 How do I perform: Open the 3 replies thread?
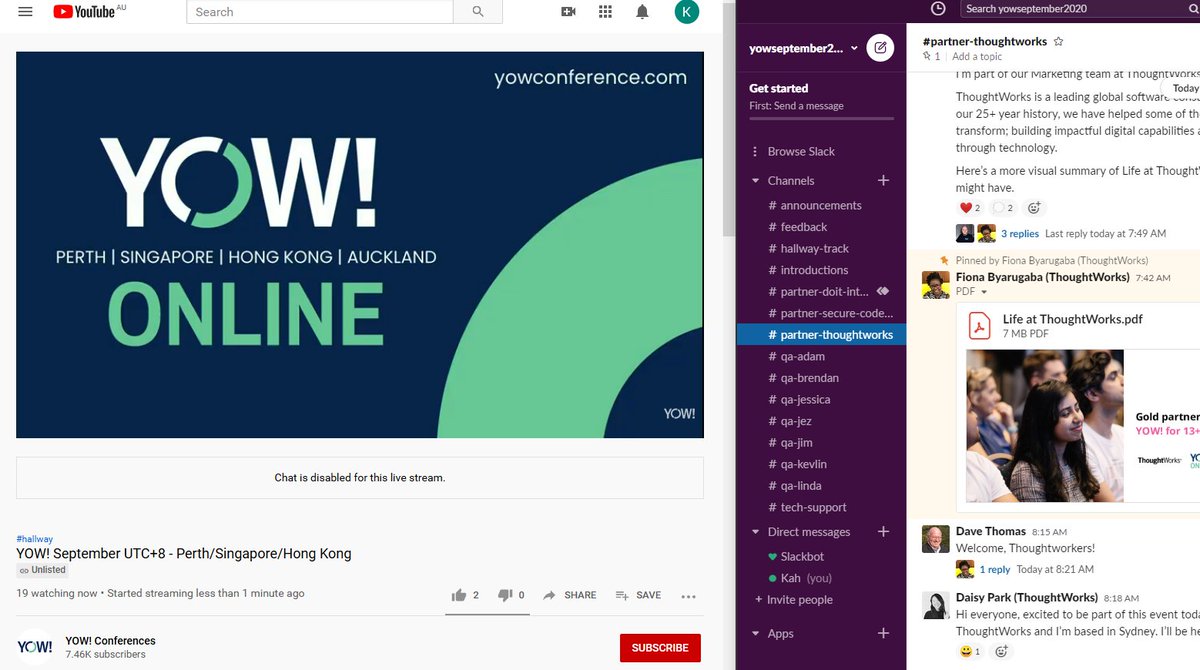tap(1019, 234)
